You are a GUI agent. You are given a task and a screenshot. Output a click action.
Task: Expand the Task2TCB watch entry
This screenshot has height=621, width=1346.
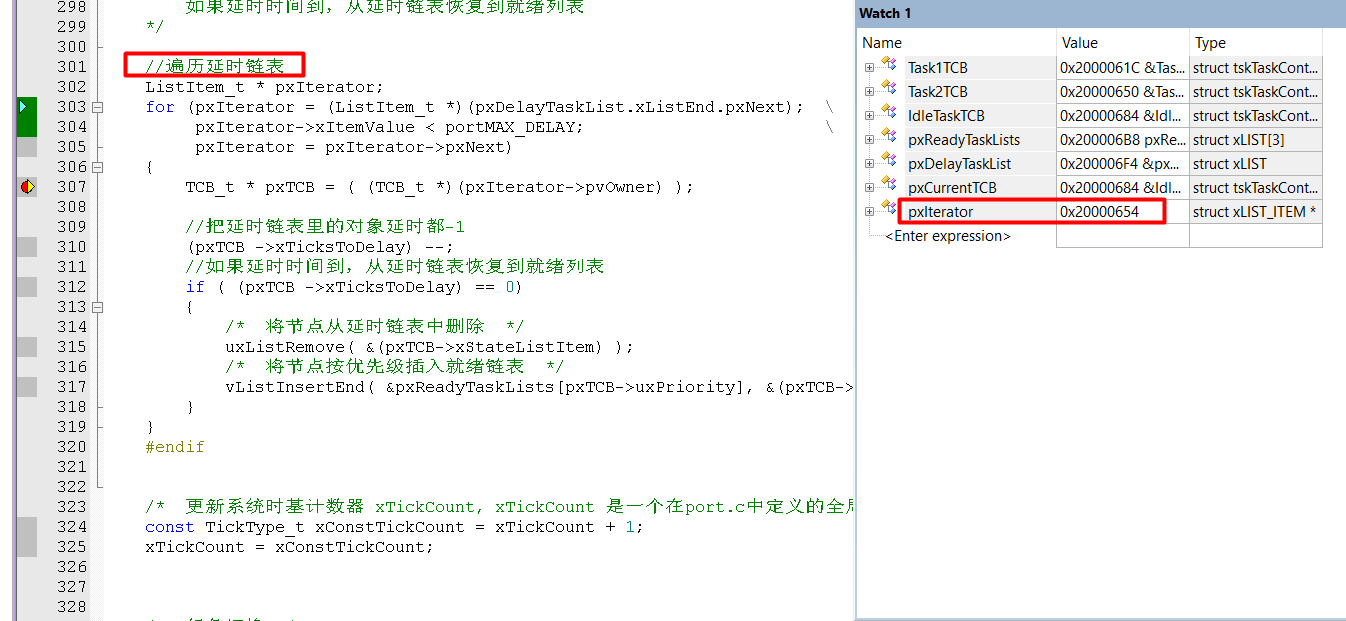click(x=870, y=92)
